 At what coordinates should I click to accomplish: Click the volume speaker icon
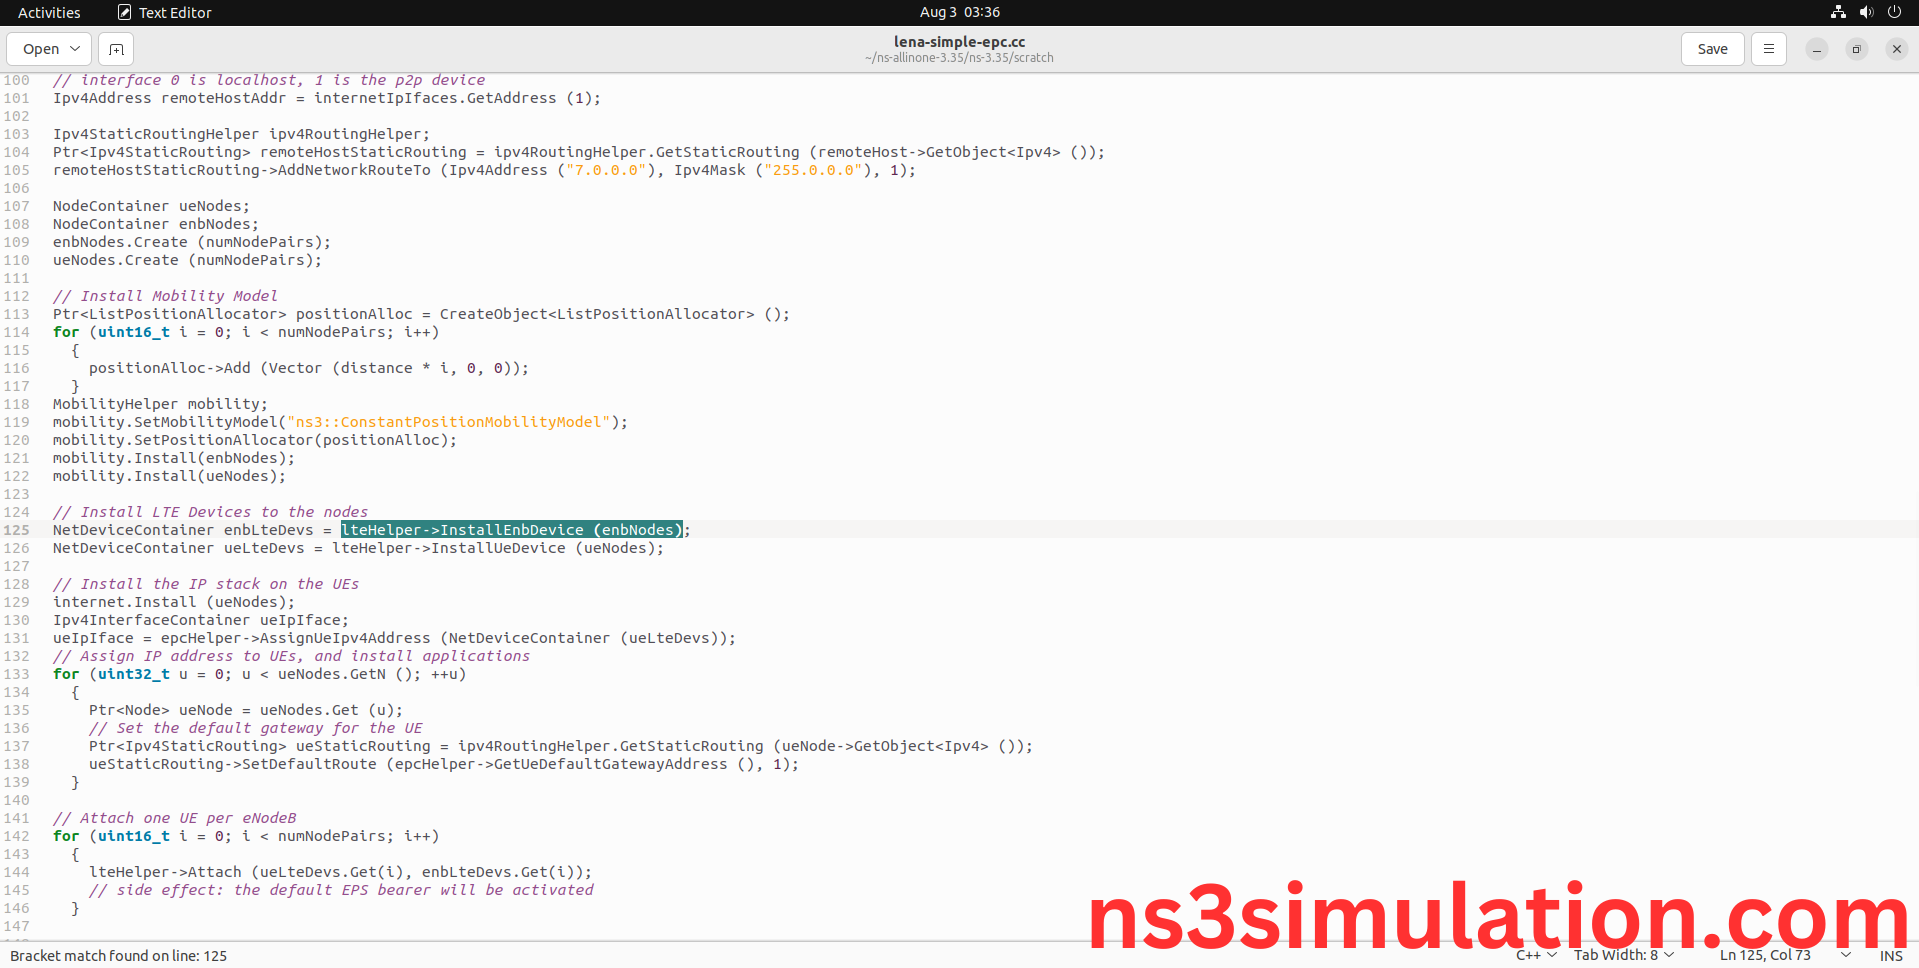point(1866,12)
